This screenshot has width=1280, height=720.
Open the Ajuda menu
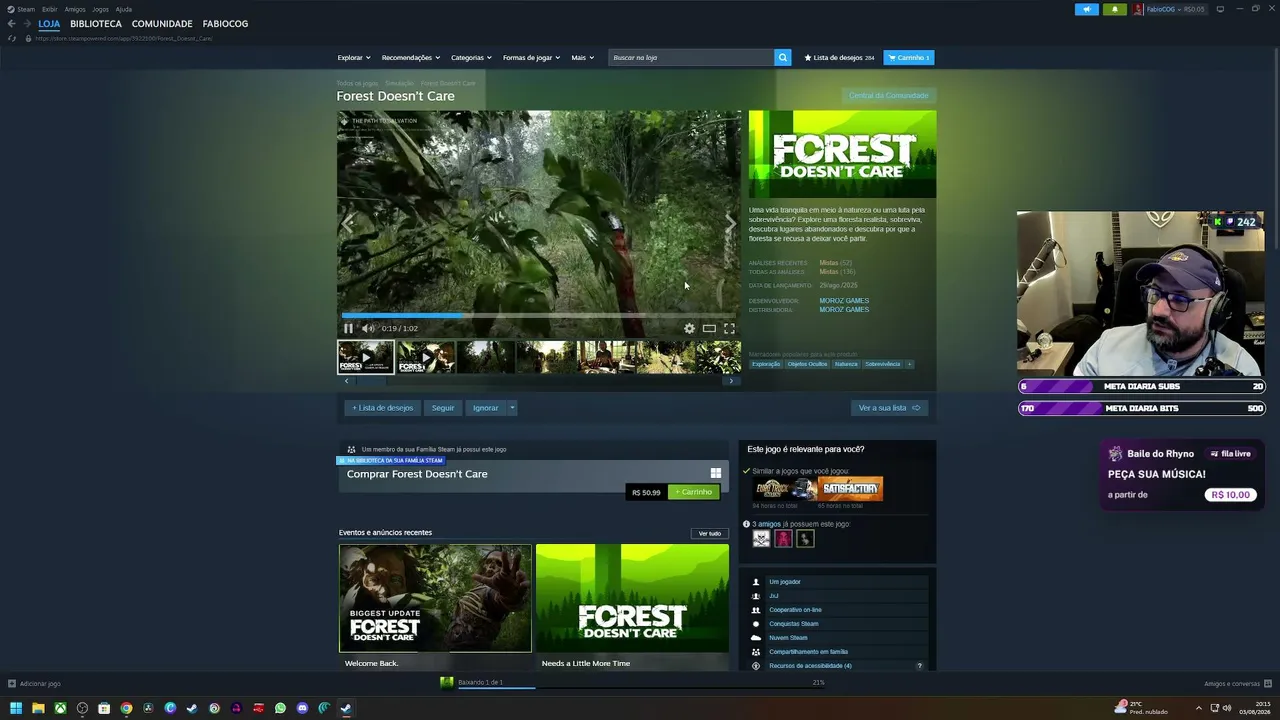click(123, 9)
